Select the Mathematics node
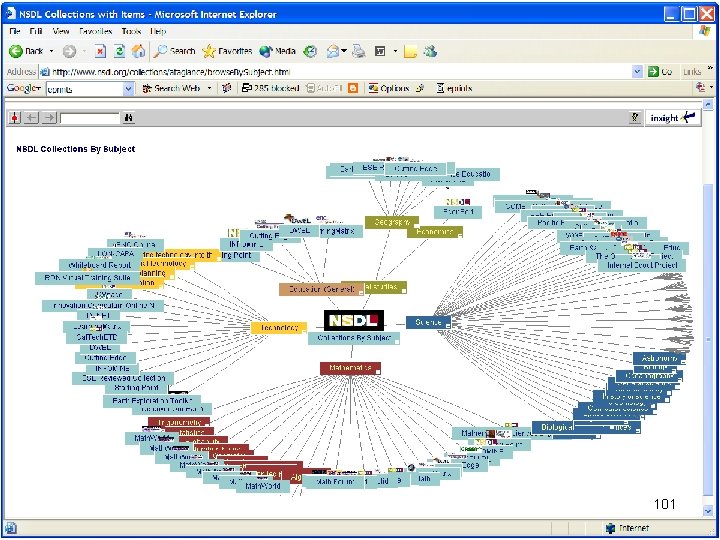Viewport: 720px width, 540px height. (350, 368)
